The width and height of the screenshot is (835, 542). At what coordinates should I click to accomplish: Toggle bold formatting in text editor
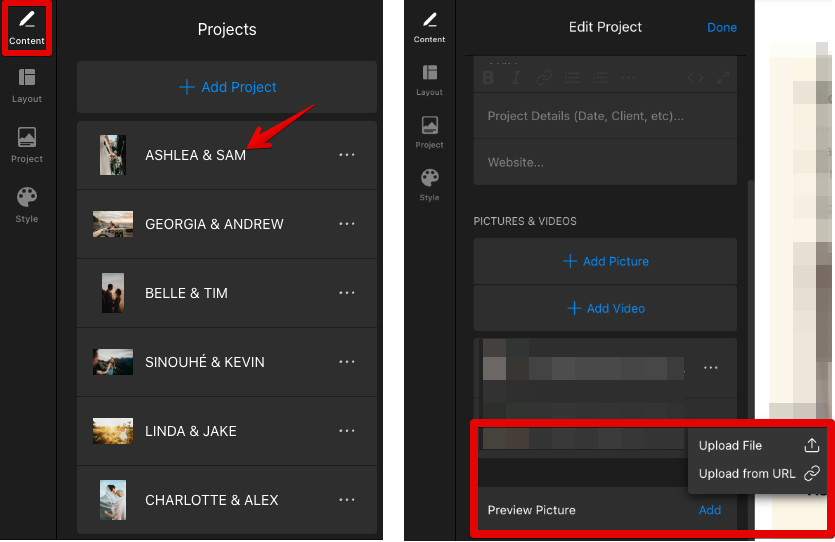click(x=488, y=78)
